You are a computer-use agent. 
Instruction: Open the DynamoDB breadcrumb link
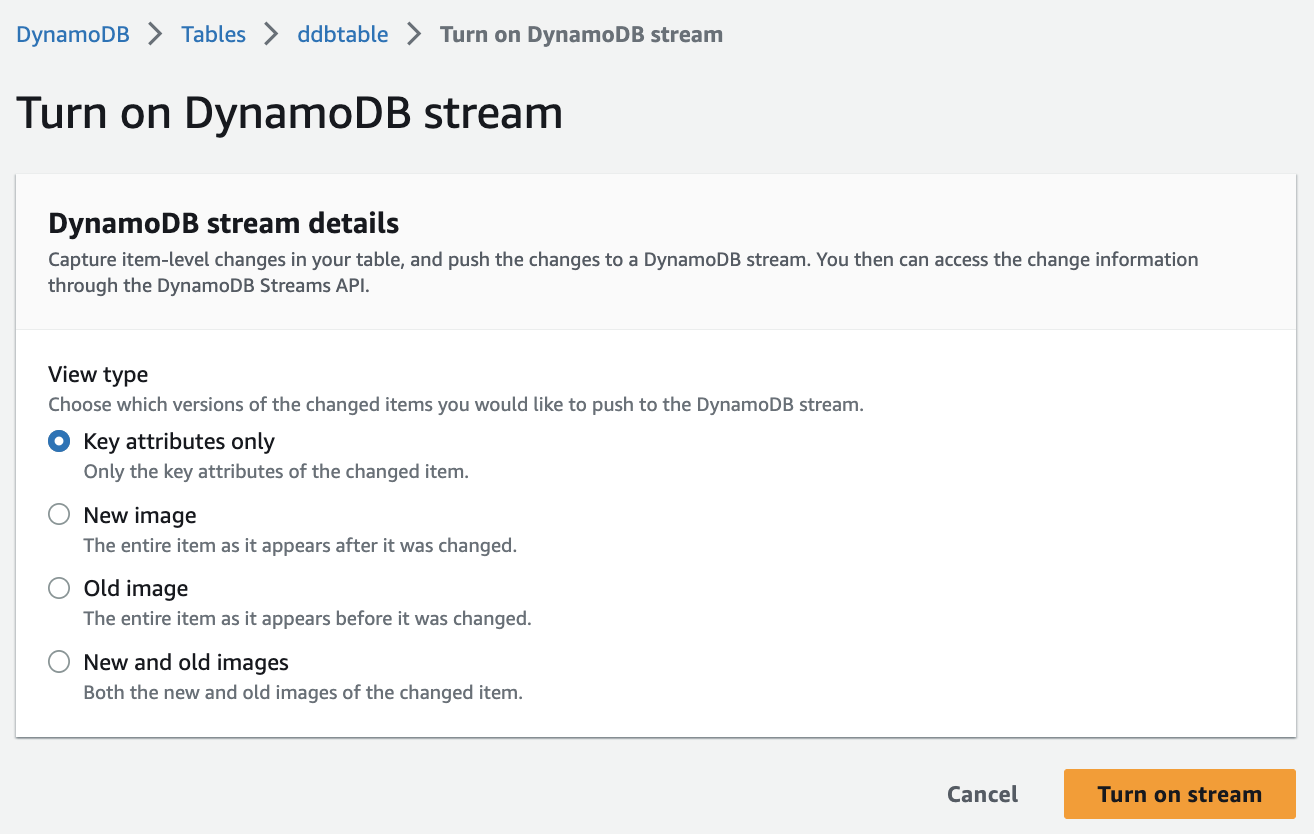71,33
